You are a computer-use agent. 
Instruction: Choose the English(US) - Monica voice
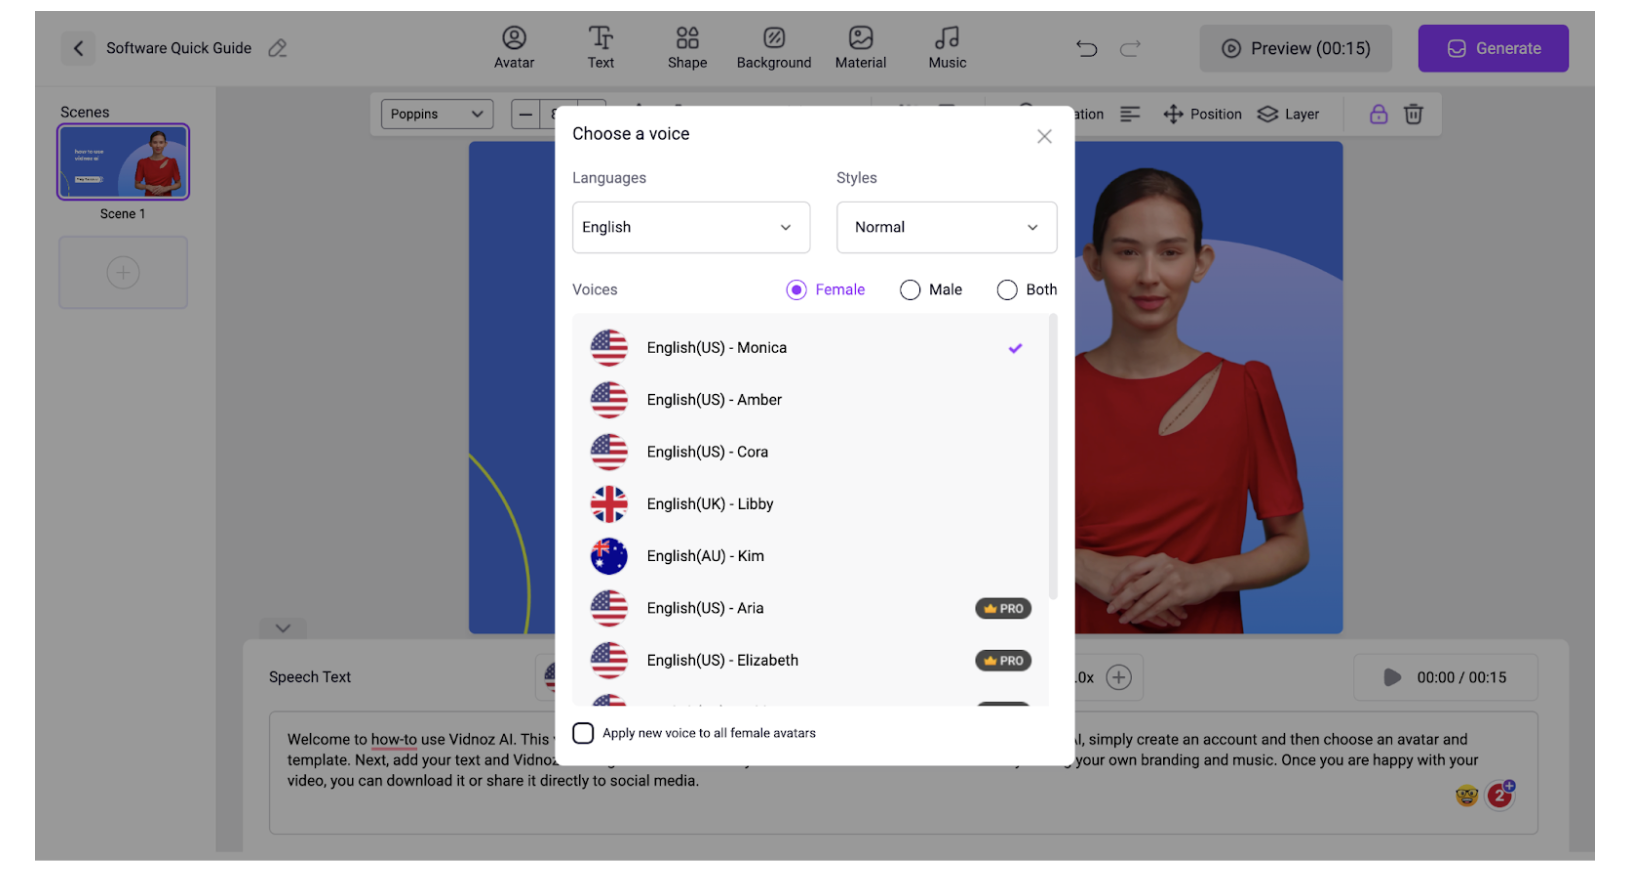tap(810, 348)
